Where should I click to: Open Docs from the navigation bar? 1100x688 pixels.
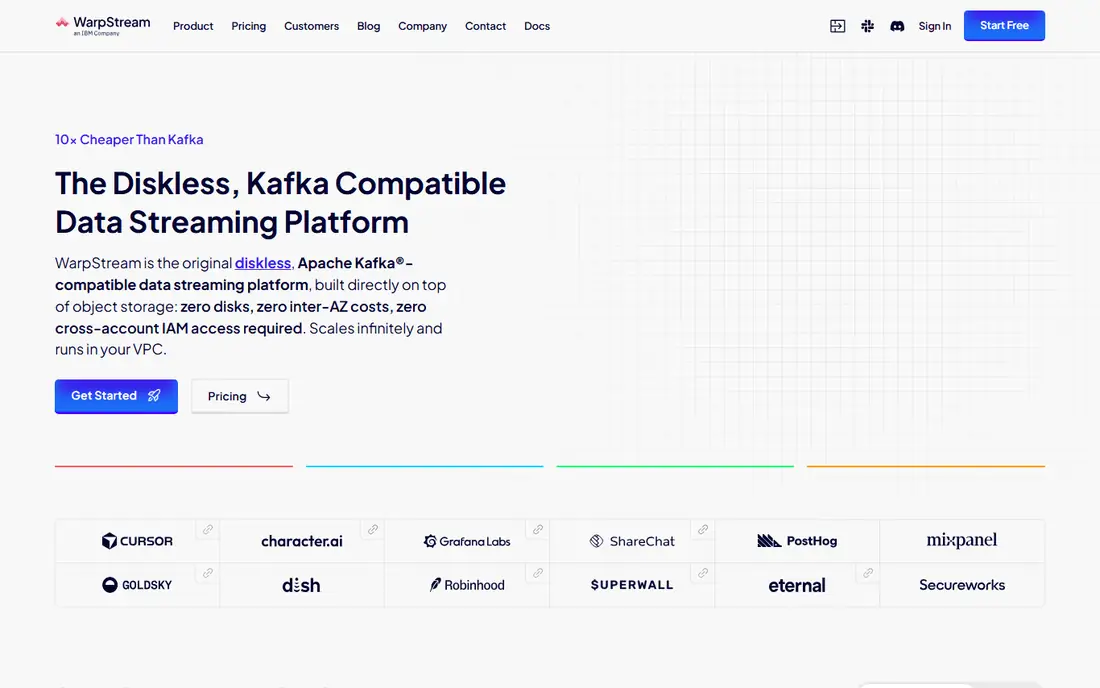pyautogui.click(x=537, y=26)
